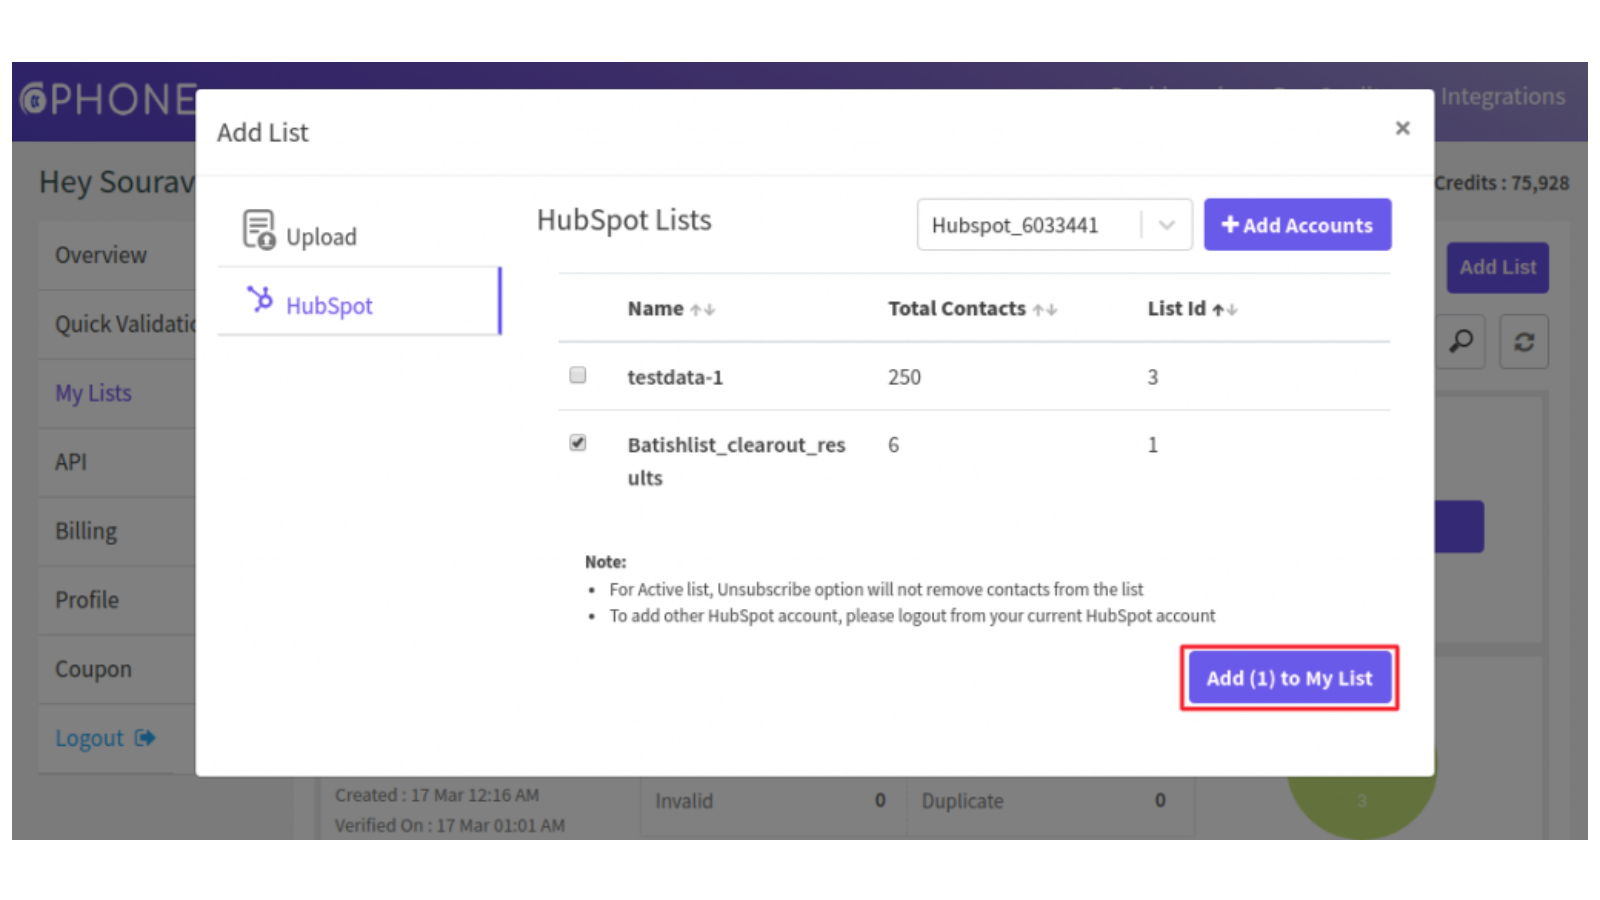
Task: Open My Lists in the sidebar
Action: (x=93, y=393)
